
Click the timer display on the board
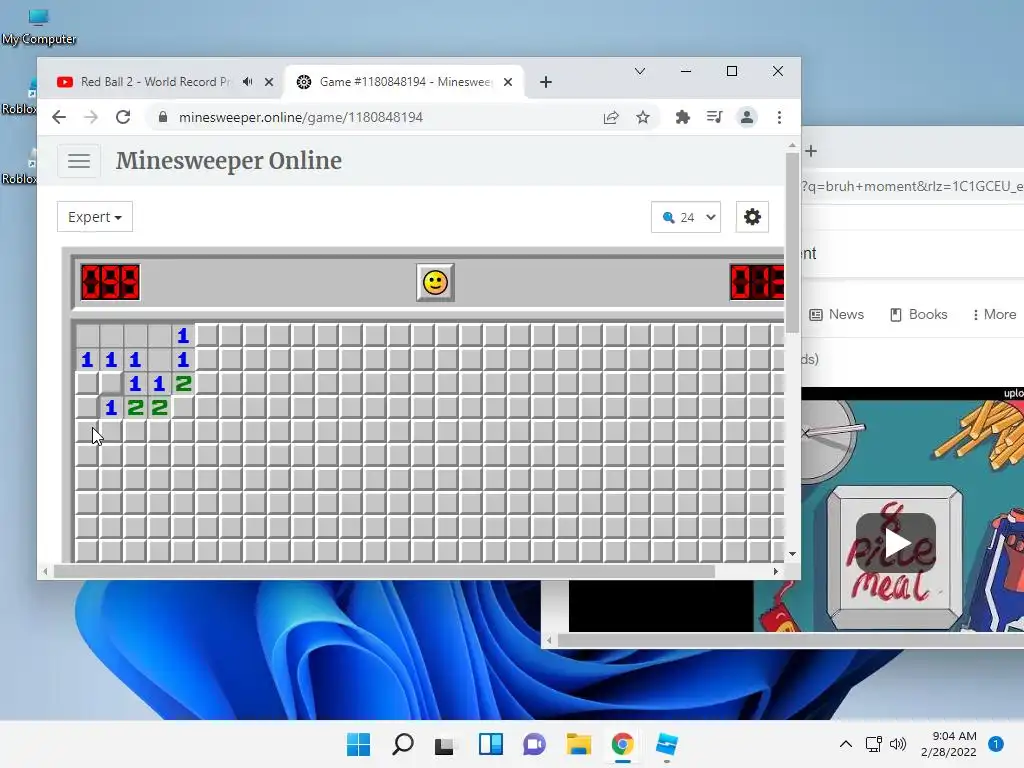point(757,282)
